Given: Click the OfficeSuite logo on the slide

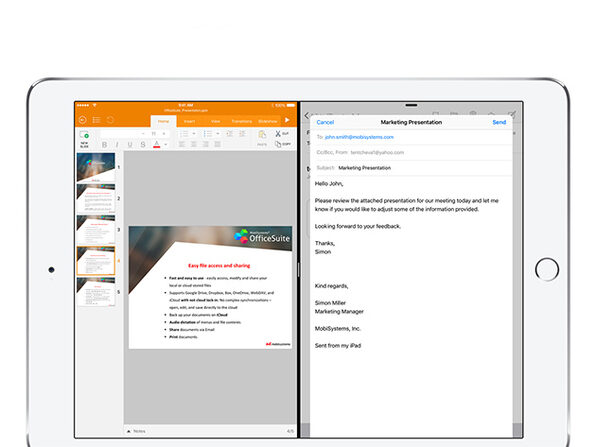Looking at the screenshot, I should [262, 236].
